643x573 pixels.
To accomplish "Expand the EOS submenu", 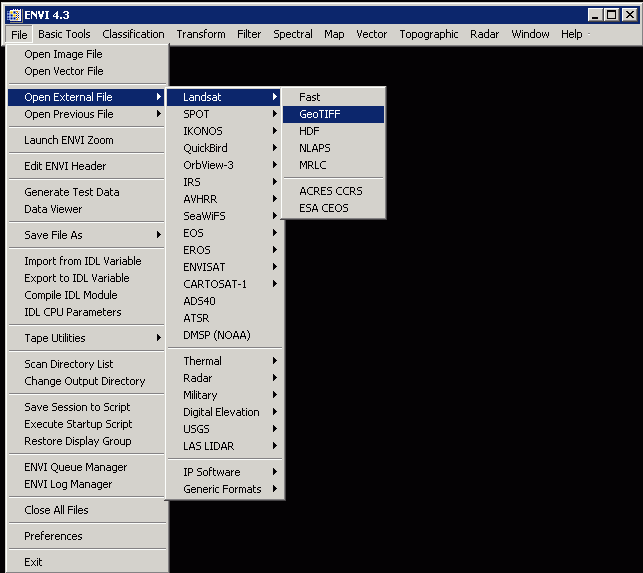I will [x=224, y=233].
